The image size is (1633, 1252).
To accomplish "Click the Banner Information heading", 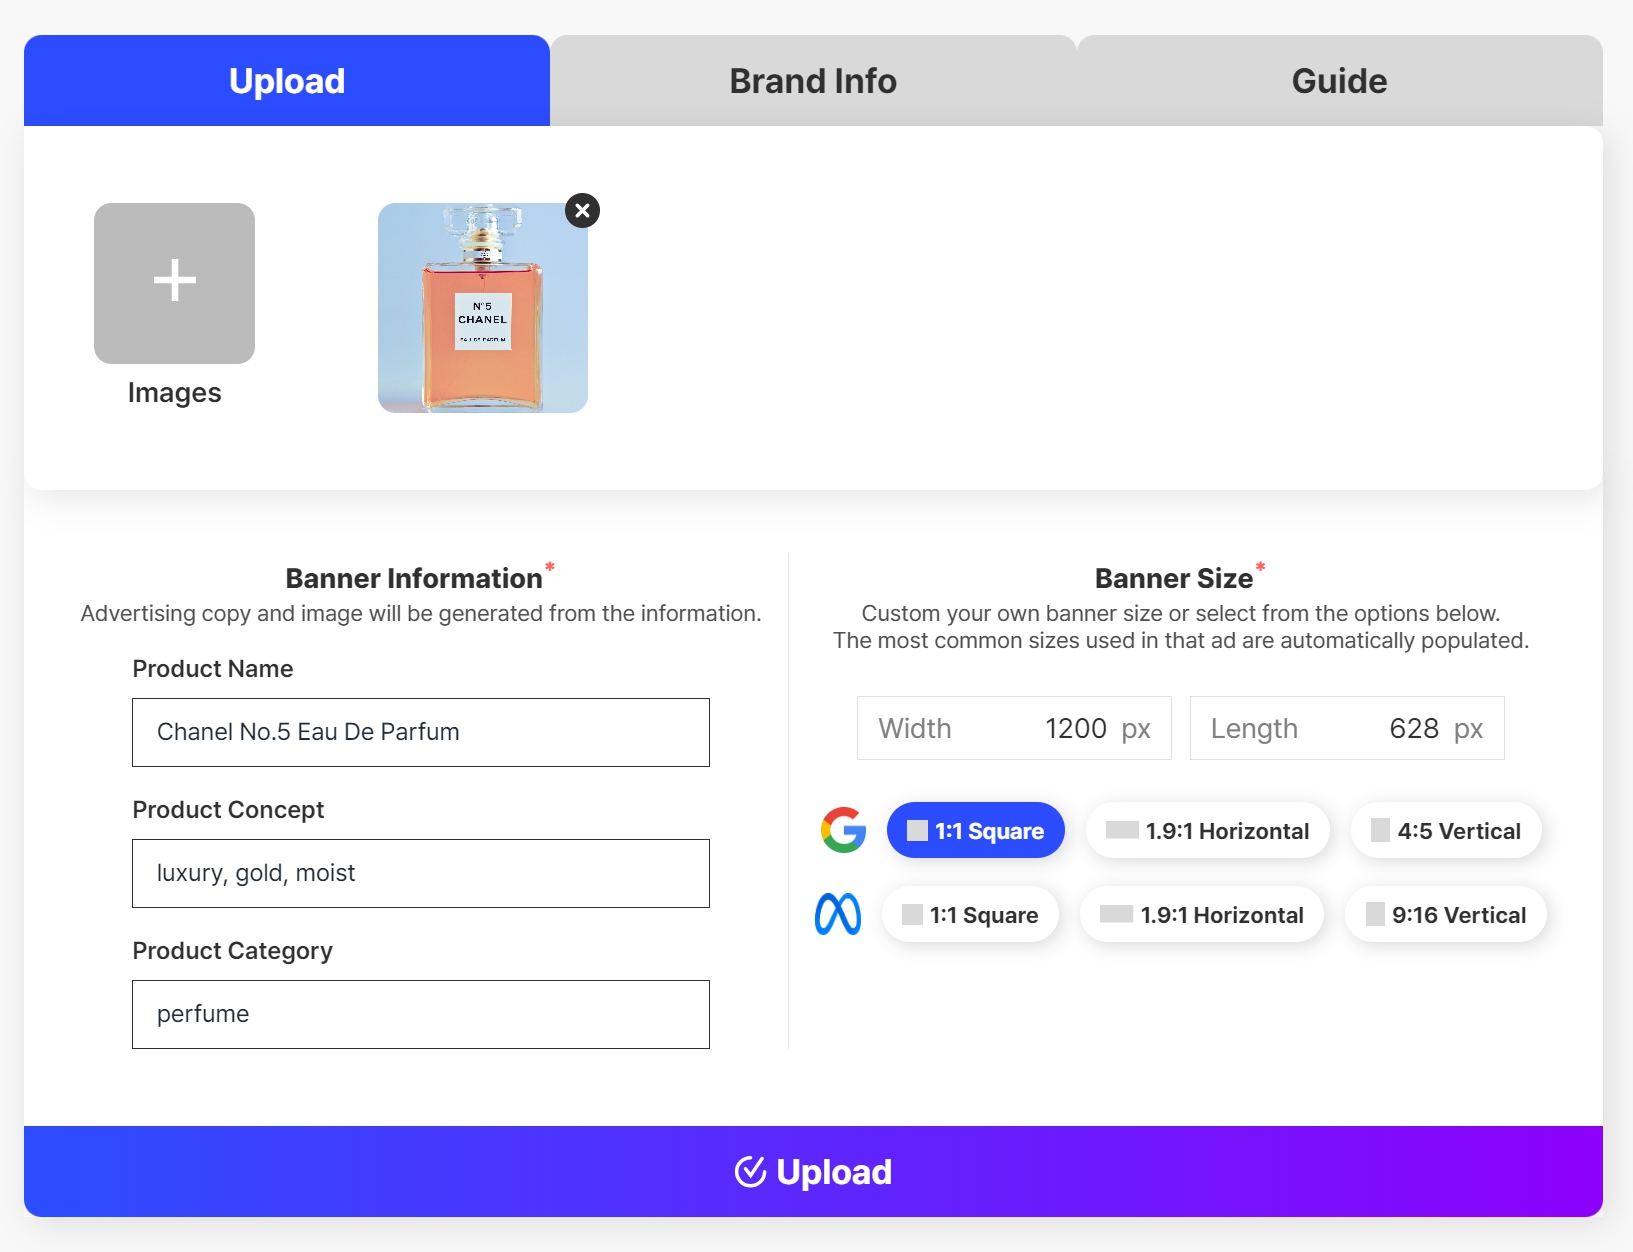I will pyautogui.click(x=414, y=578).
